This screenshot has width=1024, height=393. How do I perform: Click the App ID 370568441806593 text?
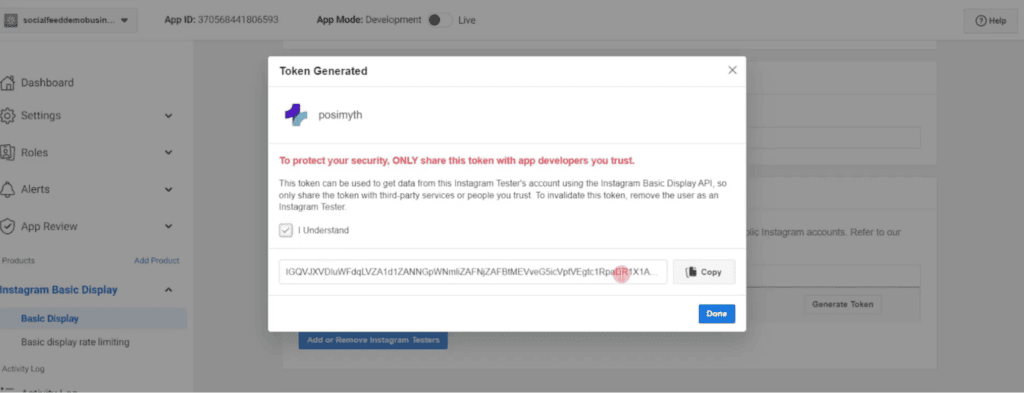(x=221, y=20)
